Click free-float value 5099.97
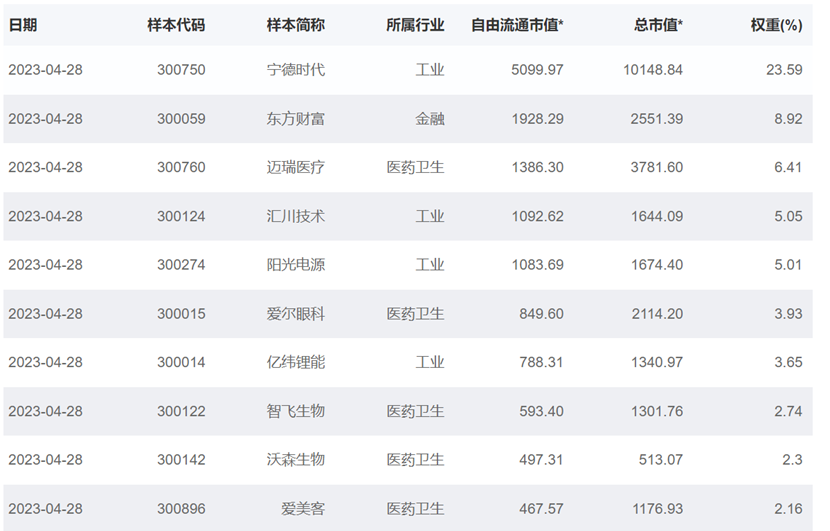The width and height of the screenshot is (830, 531). 537,70
